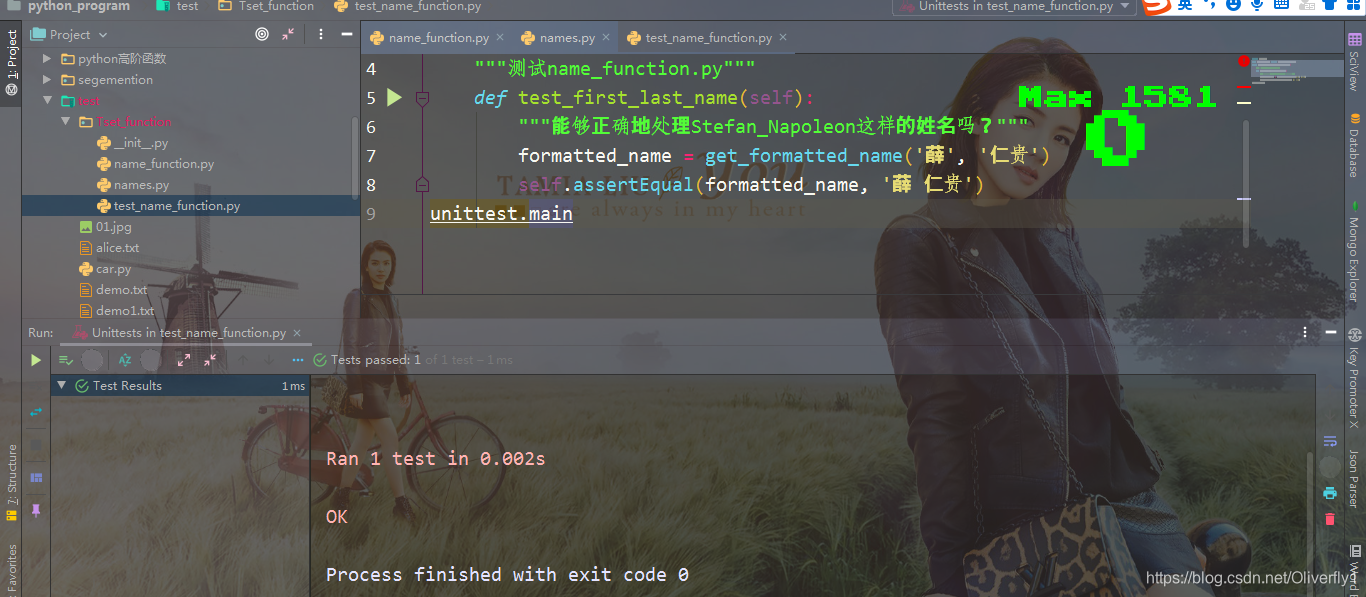Click the editor vertical scrollbar
This screenshot has width=1366, height=597.
(x=1245, y=183)
